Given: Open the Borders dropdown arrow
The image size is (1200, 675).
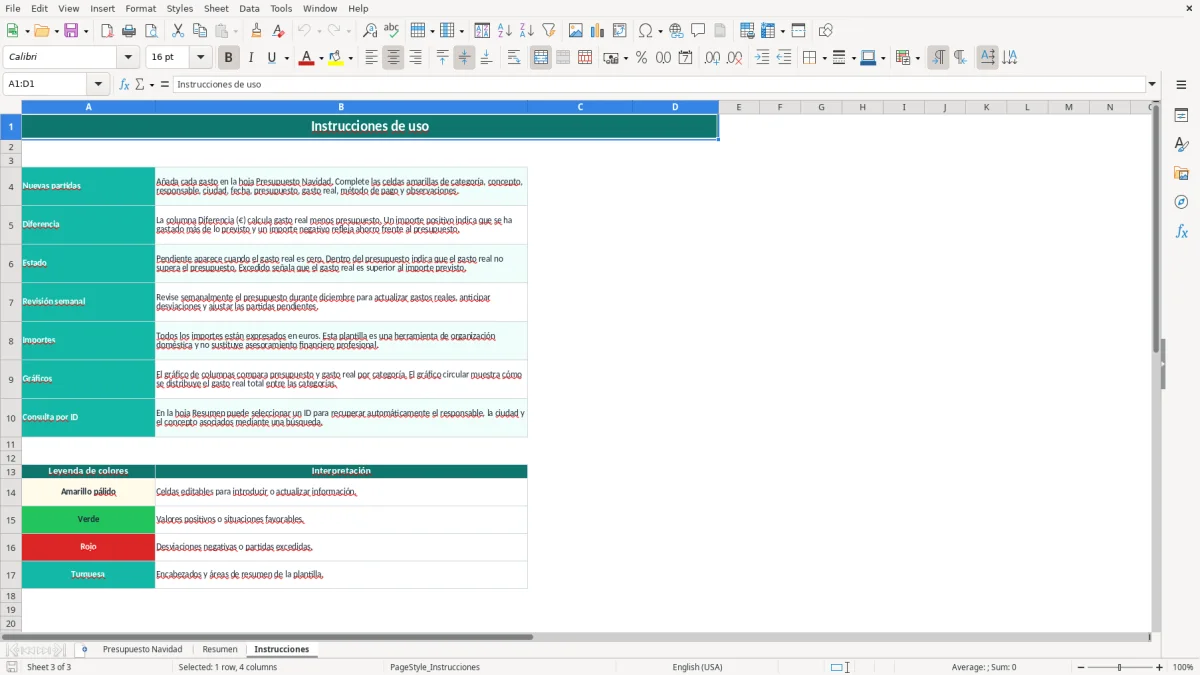Looking at the screenshot, I should point(823,58).
